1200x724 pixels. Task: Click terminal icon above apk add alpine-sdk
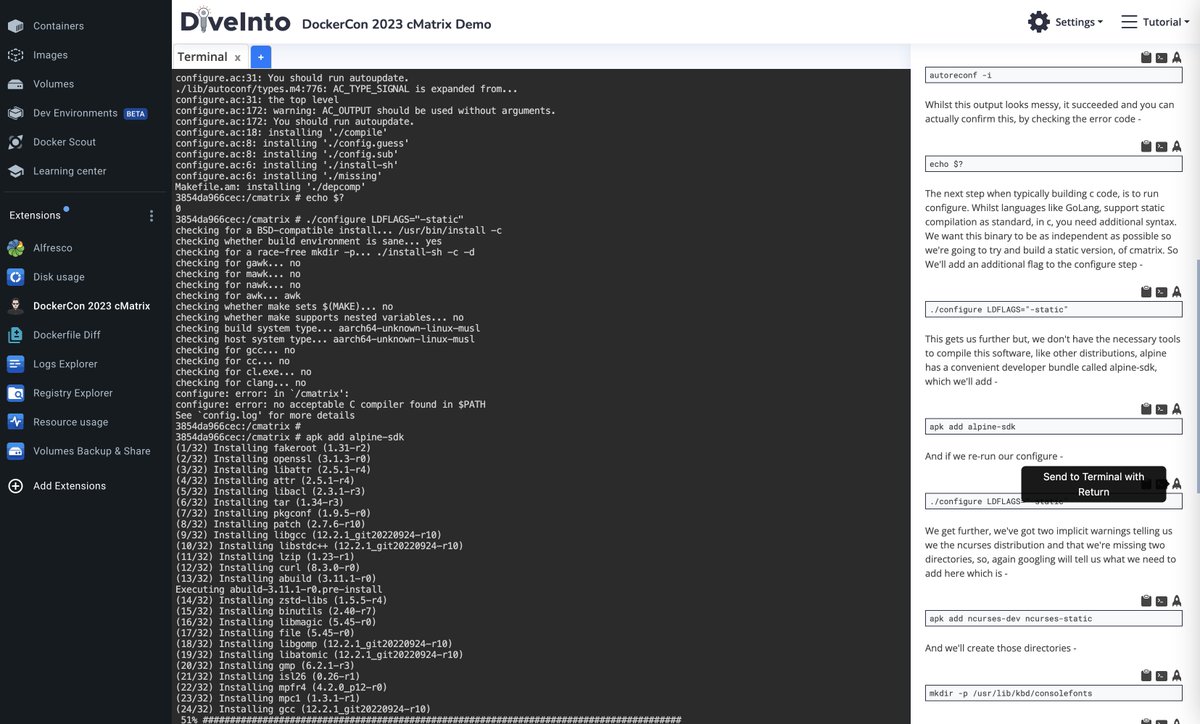[x=1161, y=409]
